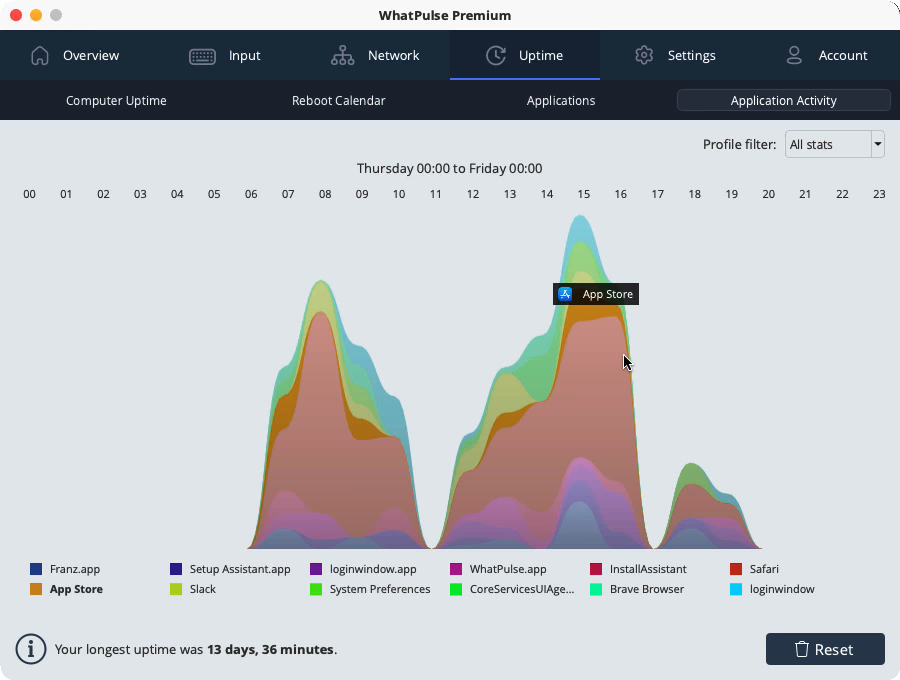Click the App Store orange legend swatch
The height and width of the screenshot is (680, 900).
point(36,589)
